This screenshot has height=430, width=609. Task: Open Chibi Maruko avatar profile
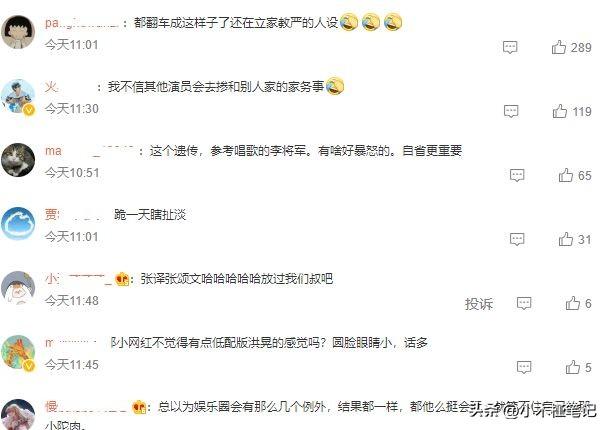click(x=18, y=32)
